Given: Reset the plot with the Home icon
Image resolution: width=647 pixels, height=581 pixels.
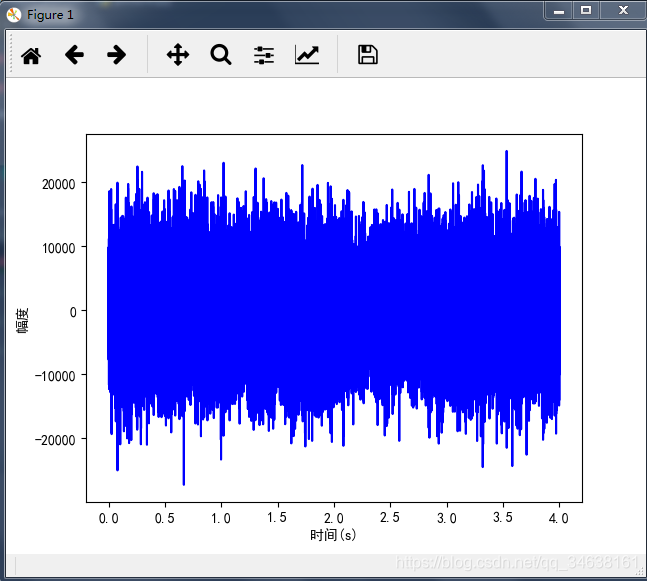Looking at the screenshot, I should [x=31, y=55].
